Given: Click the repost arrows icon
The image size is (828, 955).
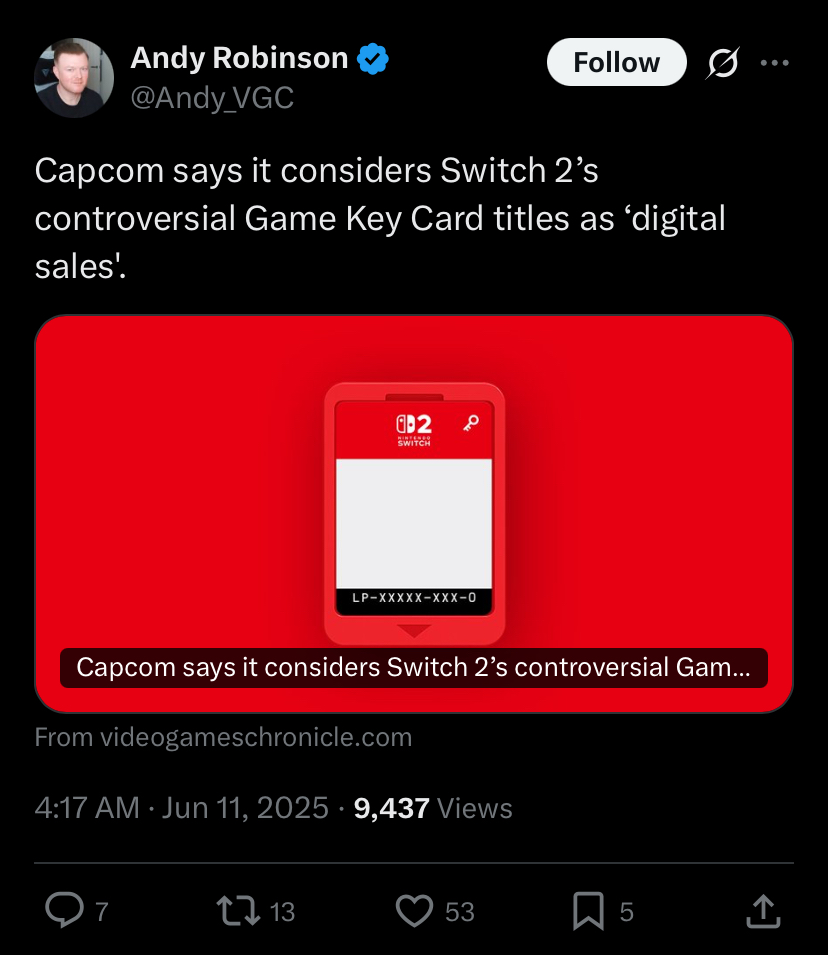Looking at the screenshot, I should [x=239, y=911].
